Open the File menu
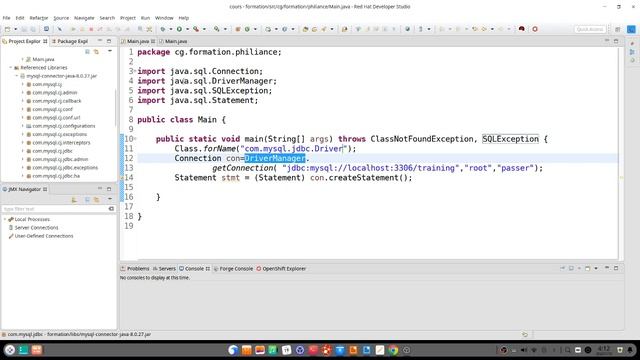640x360 pixels. (x=7, y=18)
